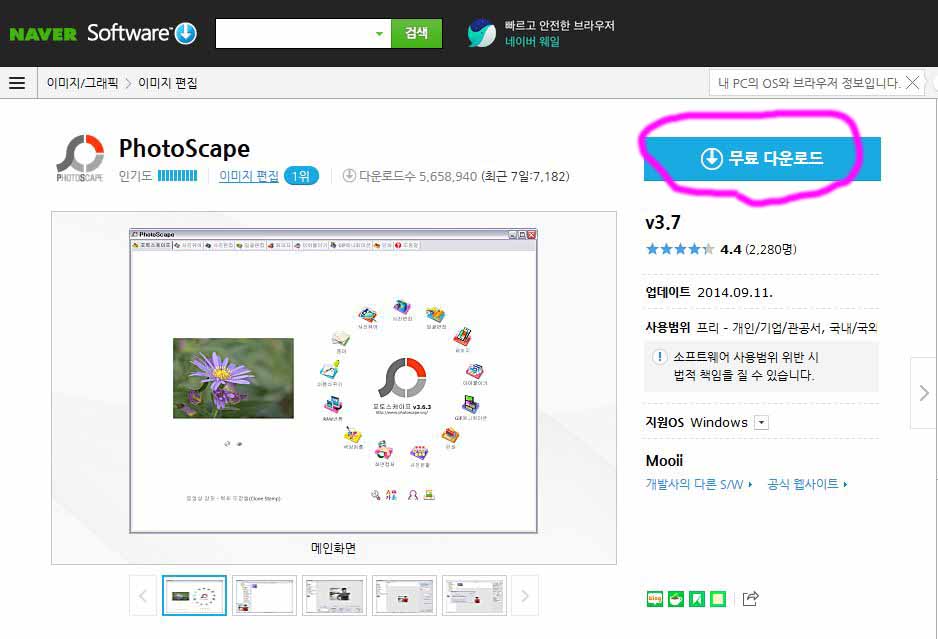Select the second screenshot thumbnail
The width and height of the screenshot is (938, 639).
point(264,595)
